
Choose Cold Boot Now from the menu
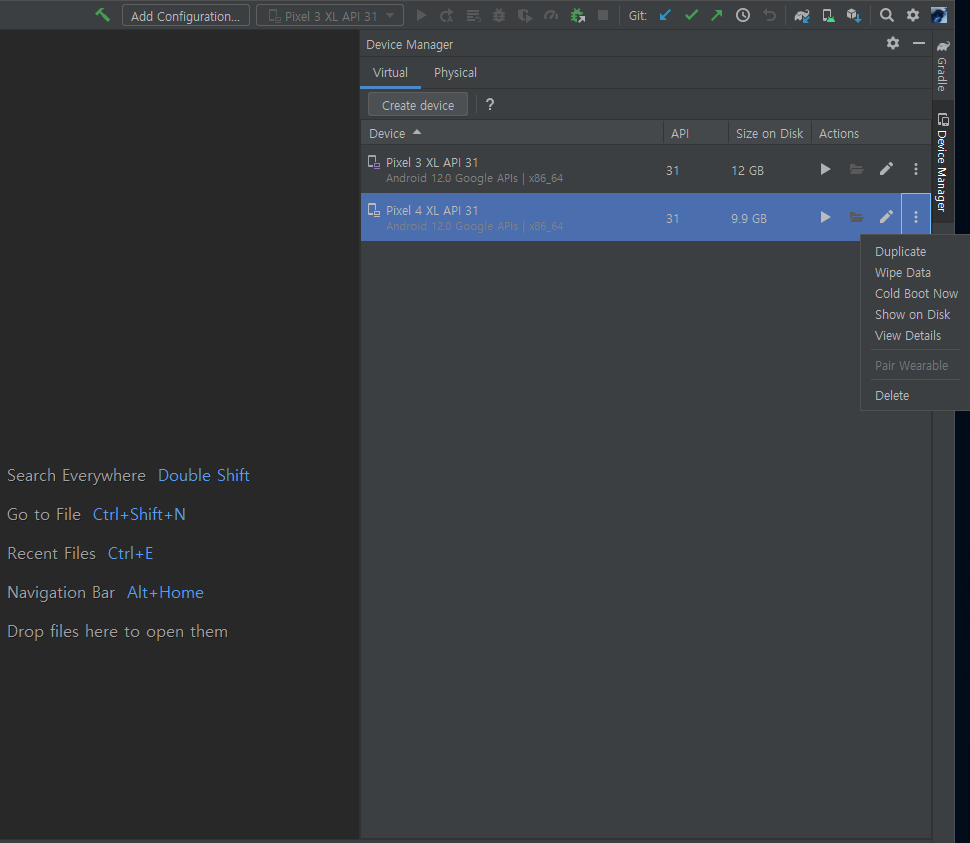point(916,294)
